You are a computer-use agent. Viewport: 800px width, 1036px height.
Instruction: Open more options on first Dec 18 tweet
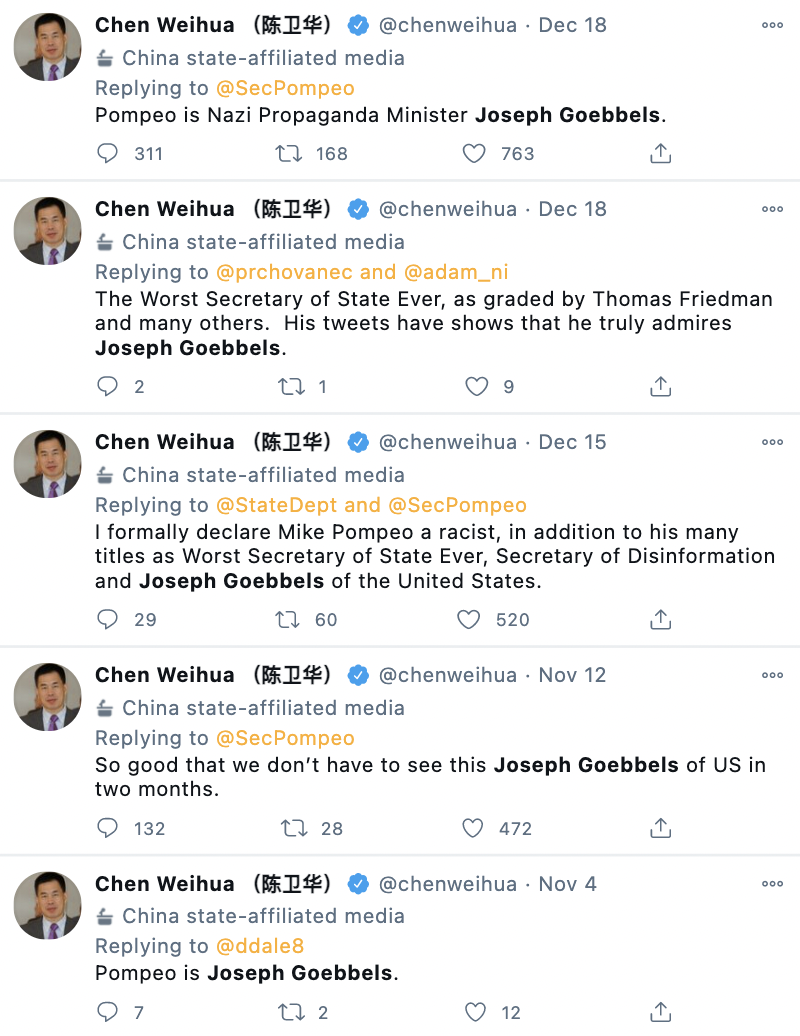click(x=772, y=25)
